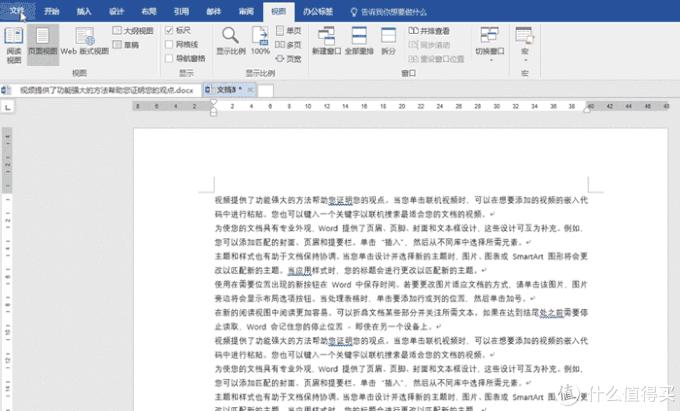Viewport: 680px width, 411px height.
Task: Choose Page Width (页宽) zoom
Action: pos(289,58)
